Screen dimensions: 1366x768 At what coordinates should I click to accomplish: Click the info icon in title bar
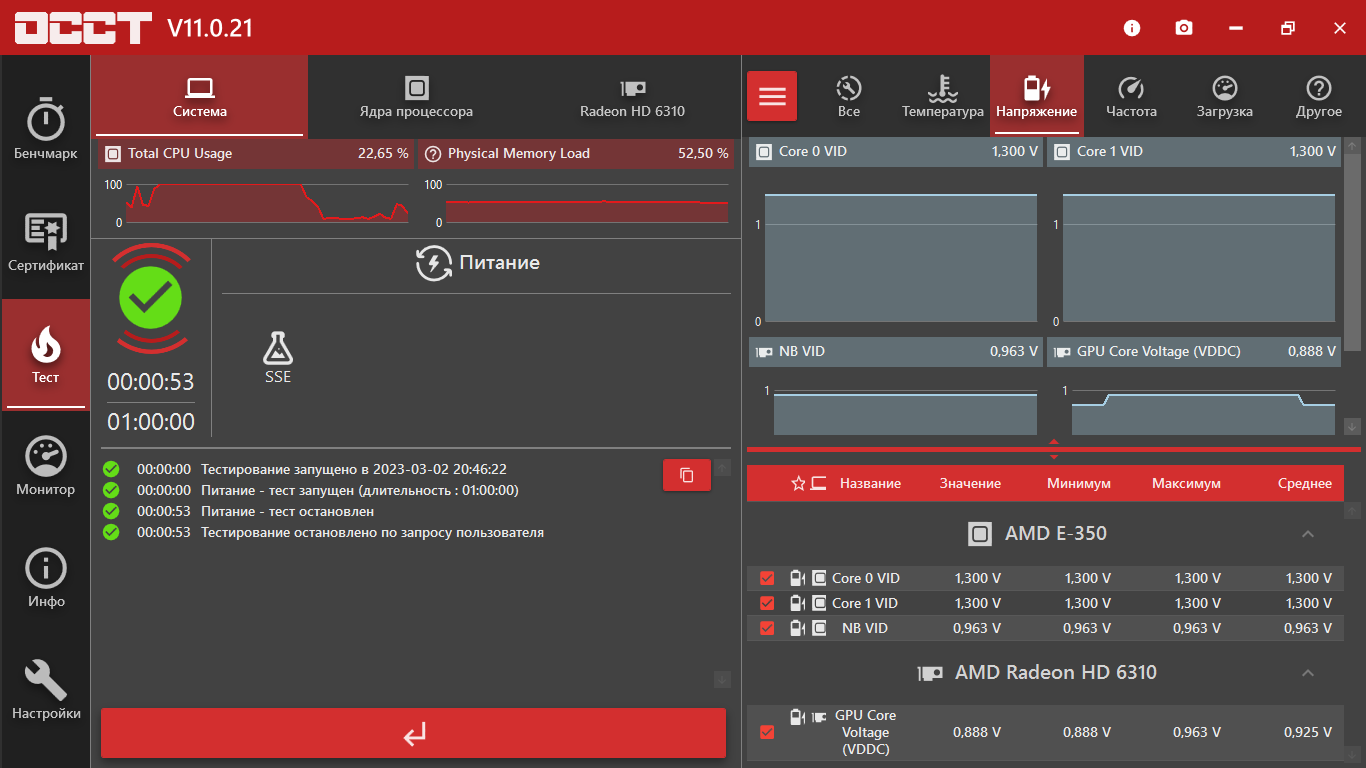coord(1132,28)
